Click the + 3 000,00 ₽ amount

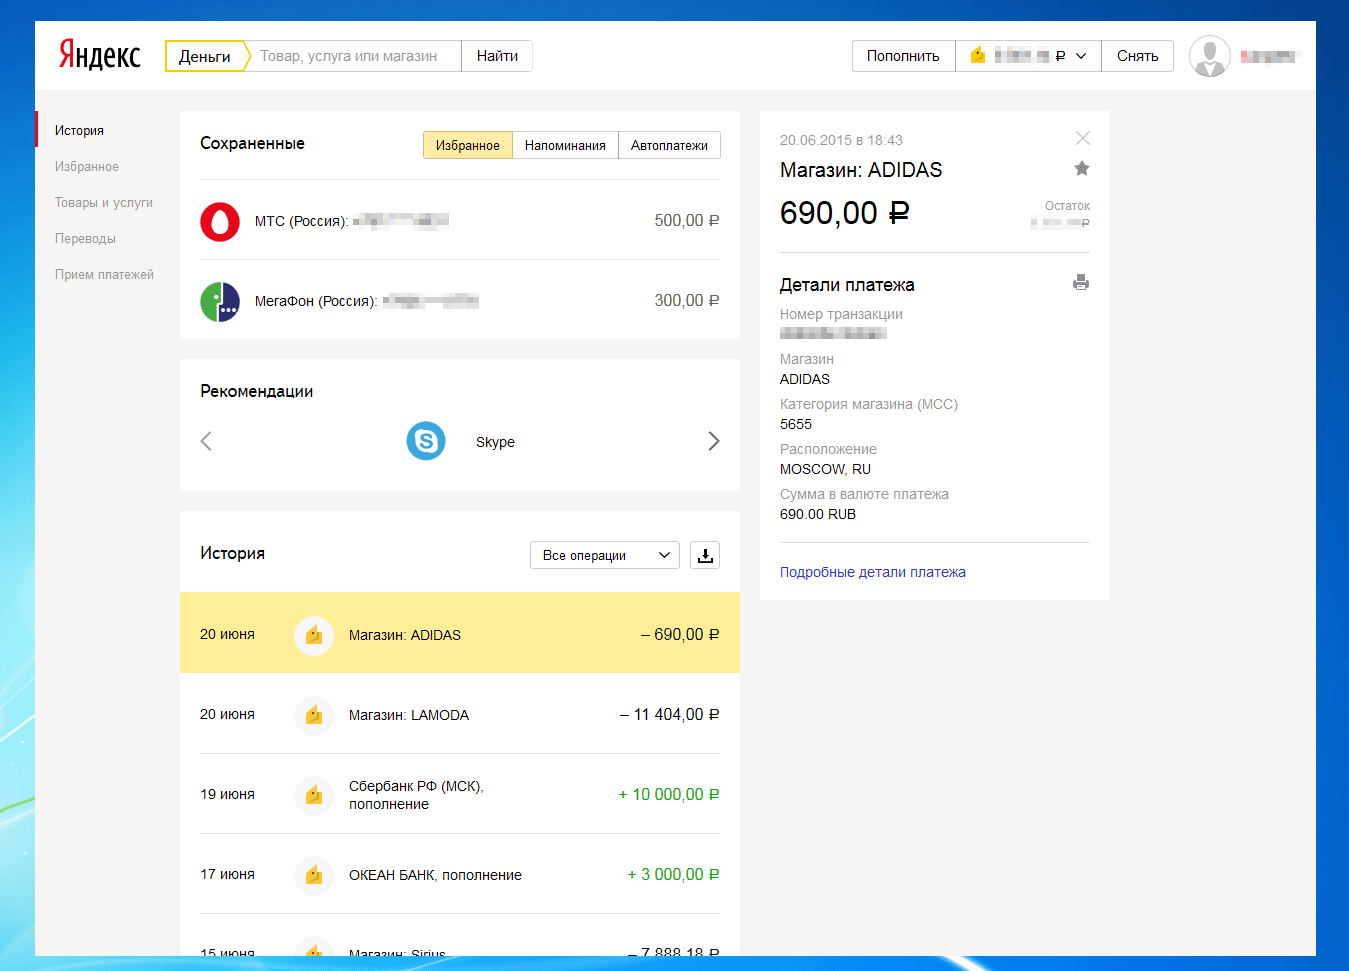(673, 874)
